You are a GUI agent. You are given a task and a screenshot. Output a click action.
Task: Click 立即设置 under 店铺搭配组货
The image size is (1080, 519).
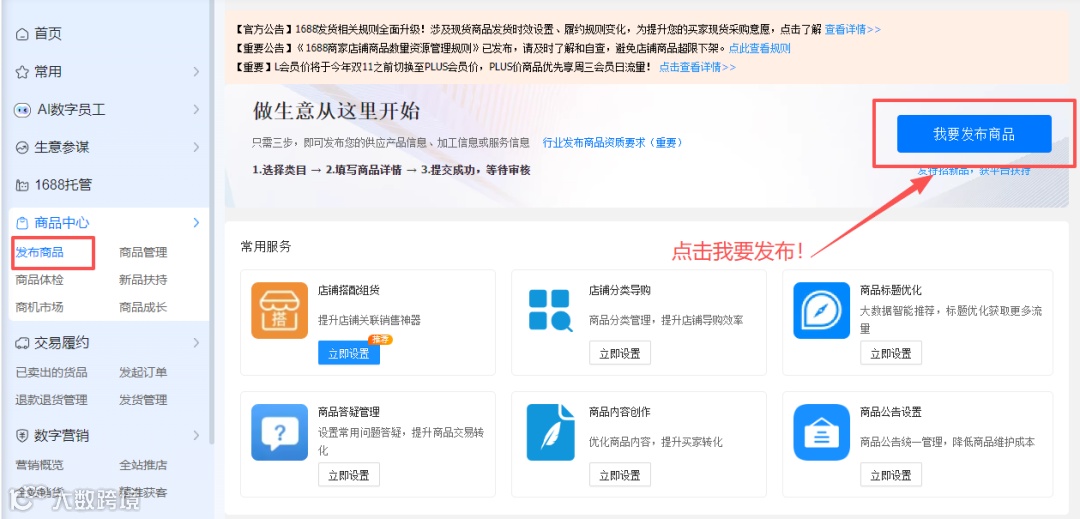(349, 354)
